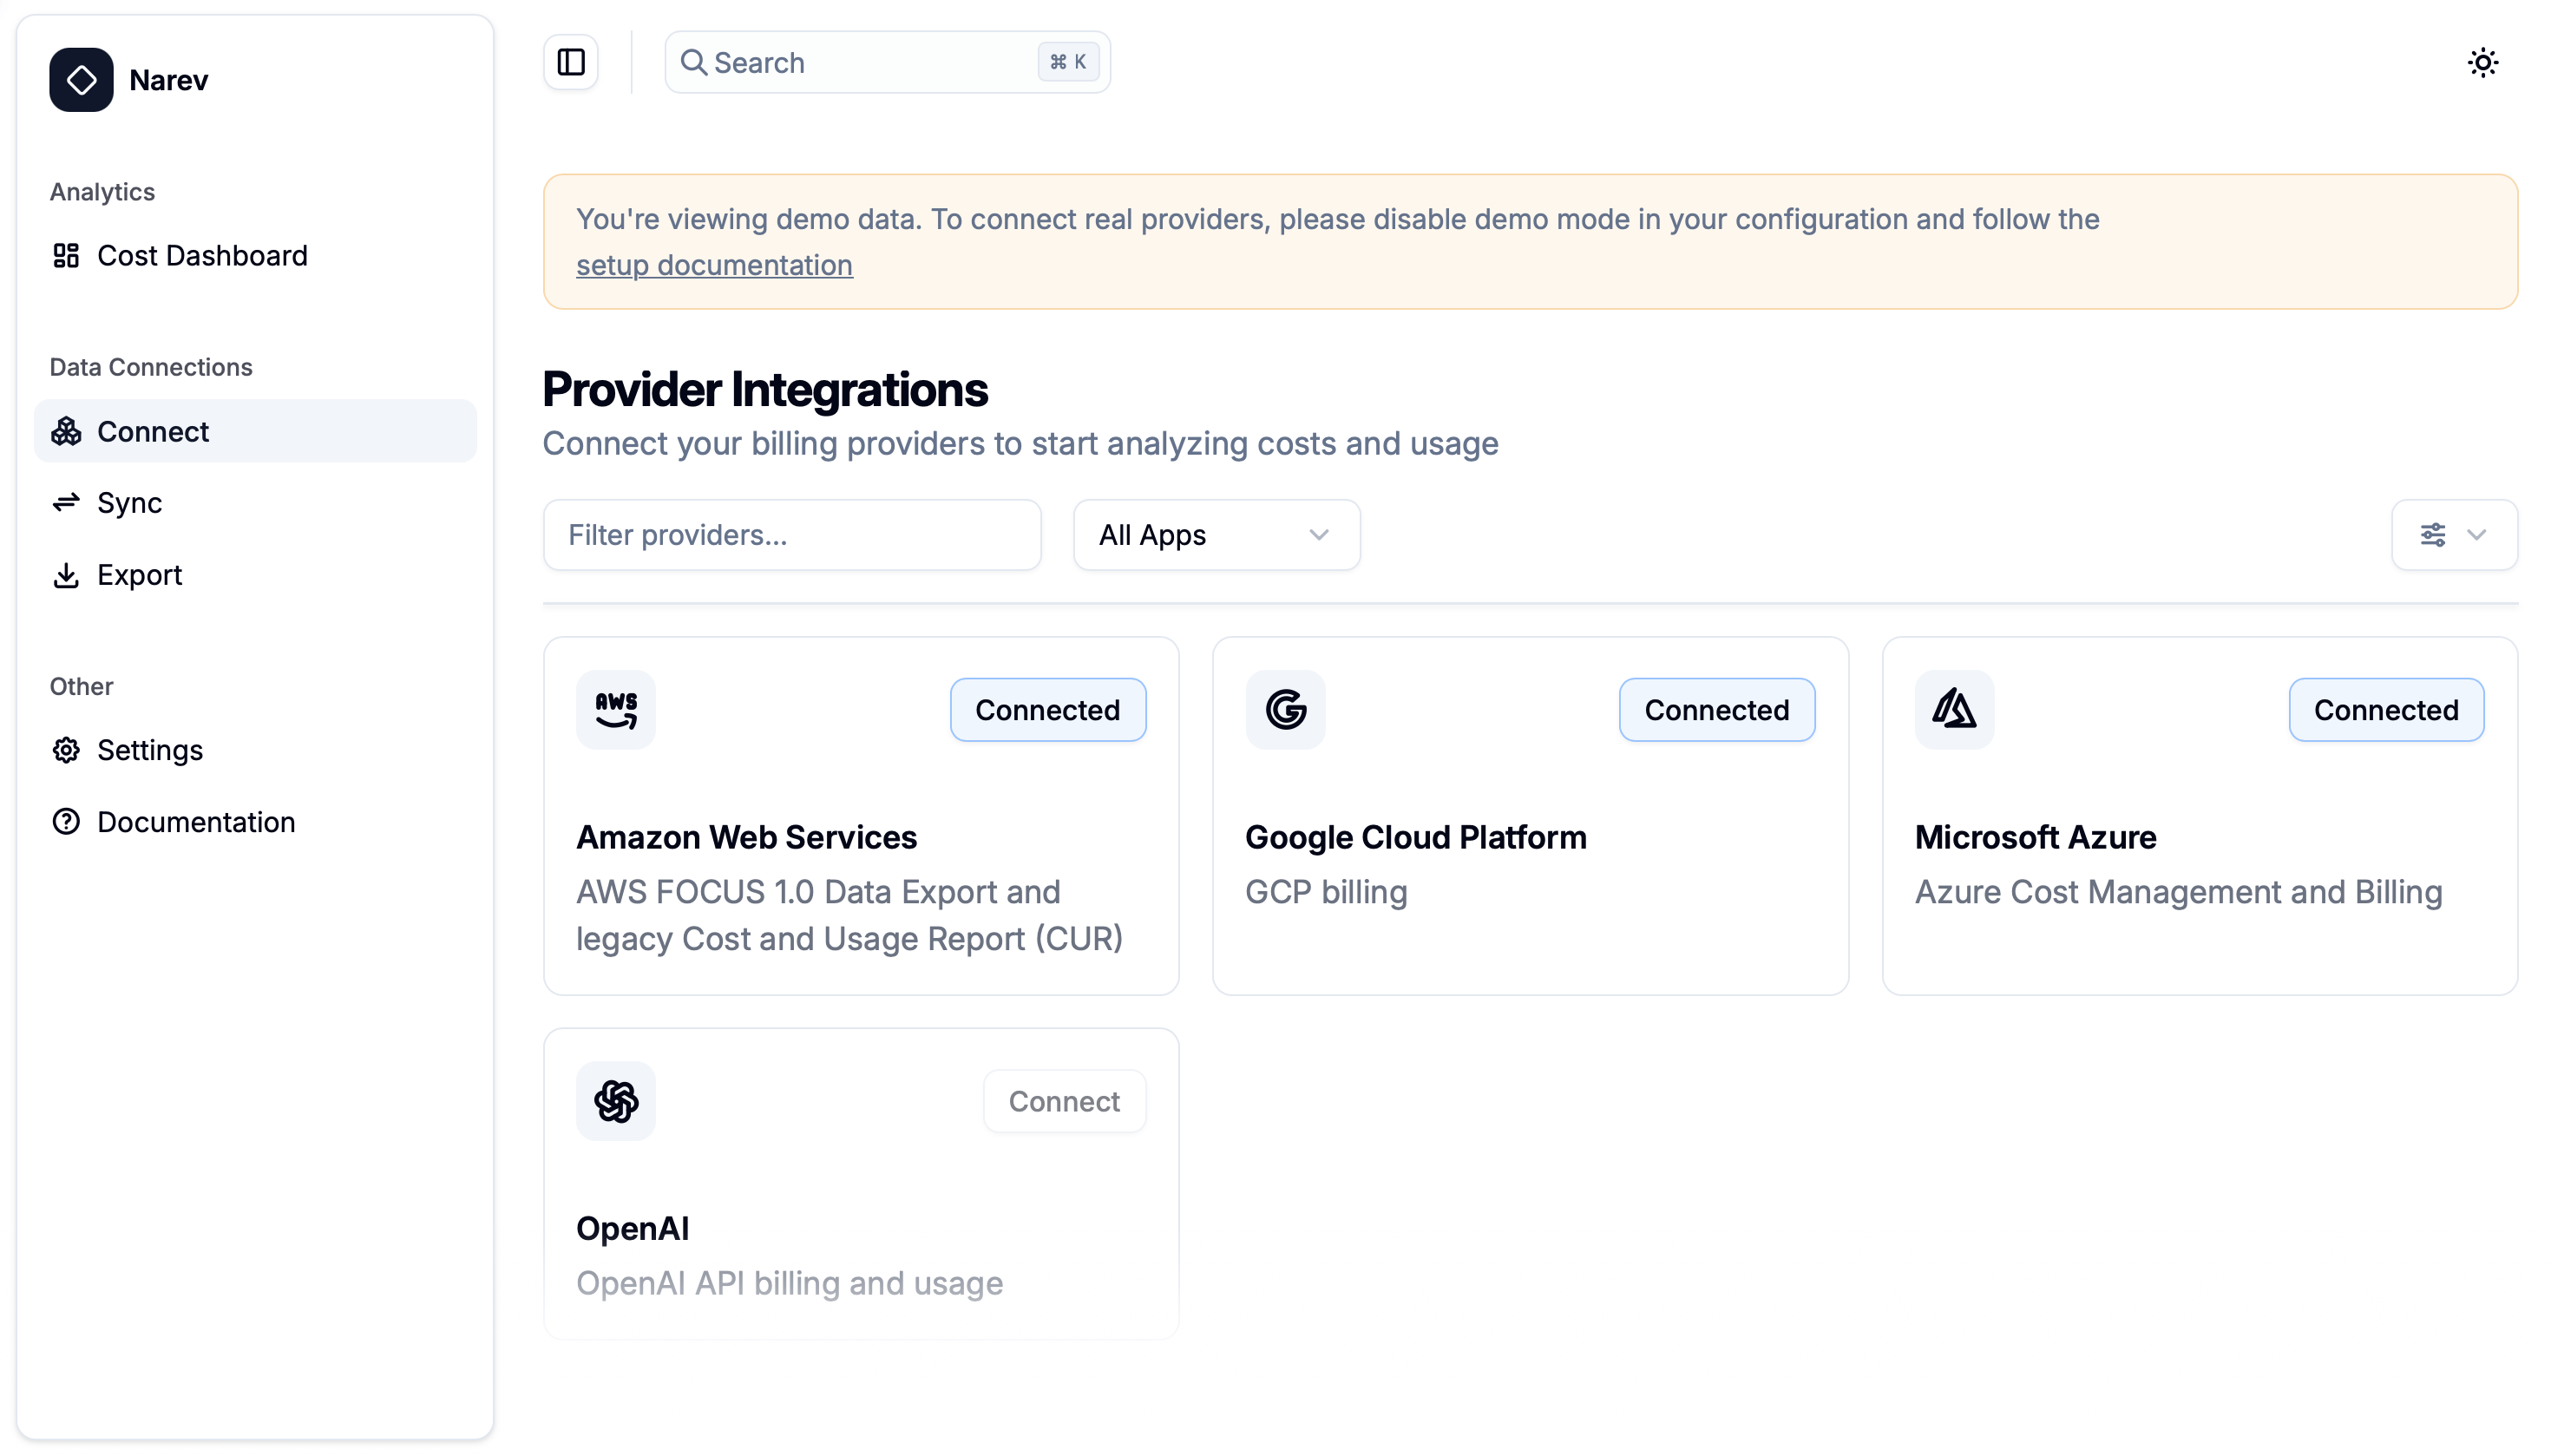This screenshot has height=1456, width=2551.
Task: Click Connect button on the OpenAI card
Action: coord(1064,1101)
